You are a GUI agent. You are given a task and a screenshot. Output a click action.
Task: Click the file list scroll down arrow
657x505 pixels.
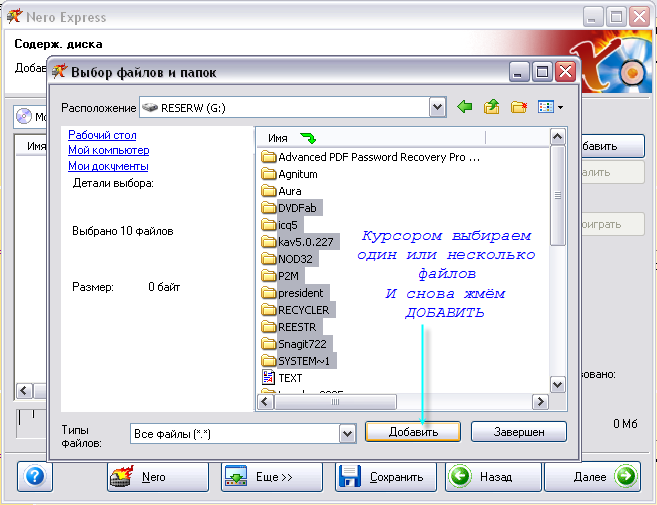558,384
